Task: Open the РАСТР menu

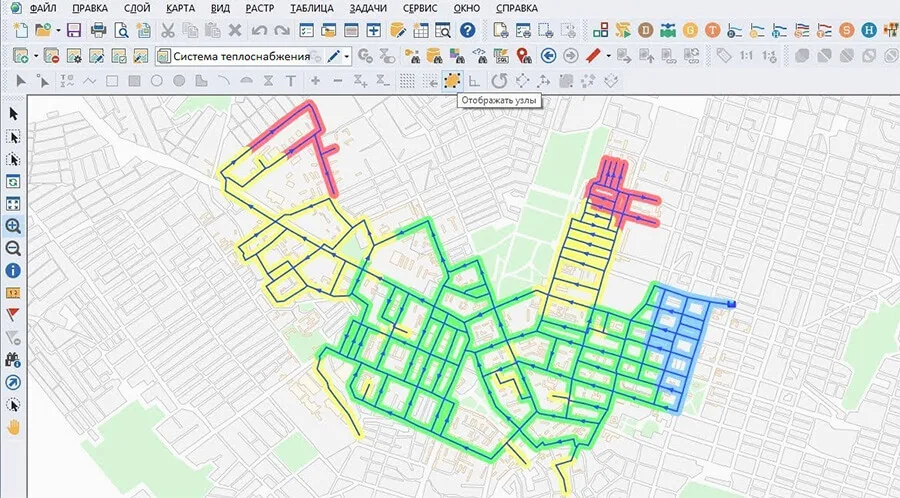Action: pyautogui.click(x=259, y=9)
